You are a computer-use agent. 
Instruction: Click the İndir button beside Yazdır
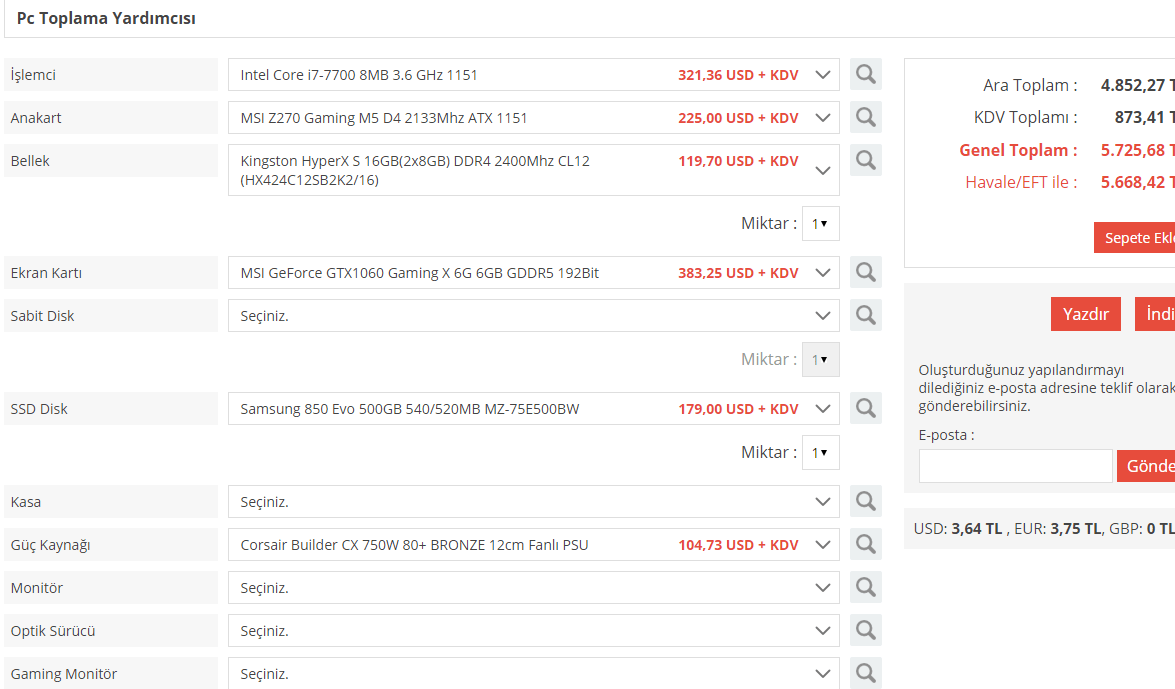point(1155,314)
